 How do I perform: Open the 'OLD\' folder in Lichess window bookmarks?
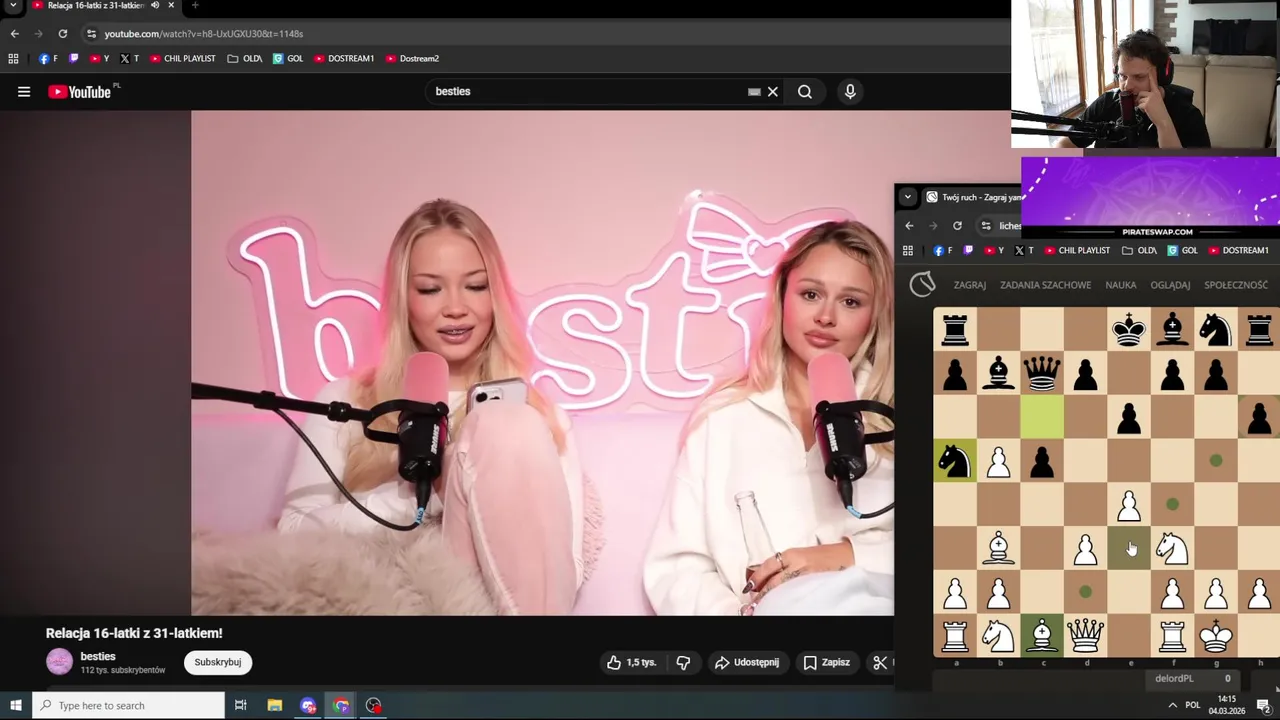(1140, 251)
